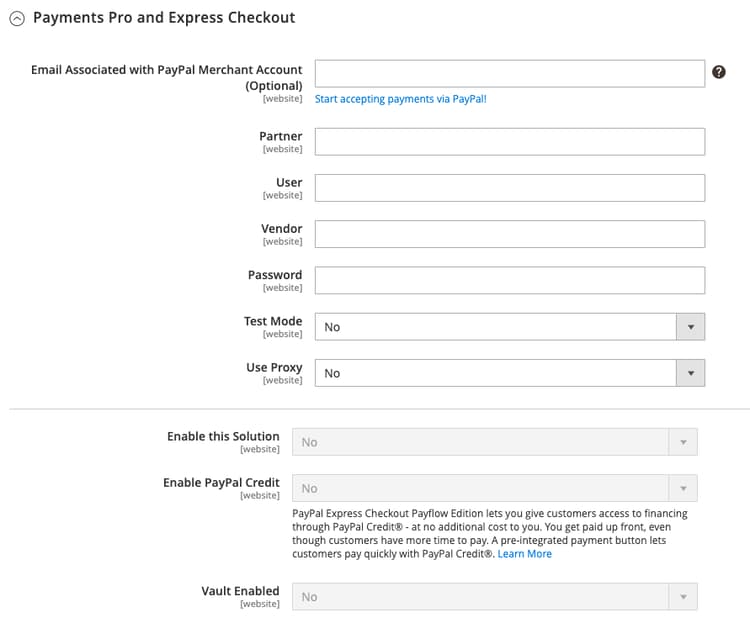Click the Enable PayPal Credit arrow

pos(683,488)
